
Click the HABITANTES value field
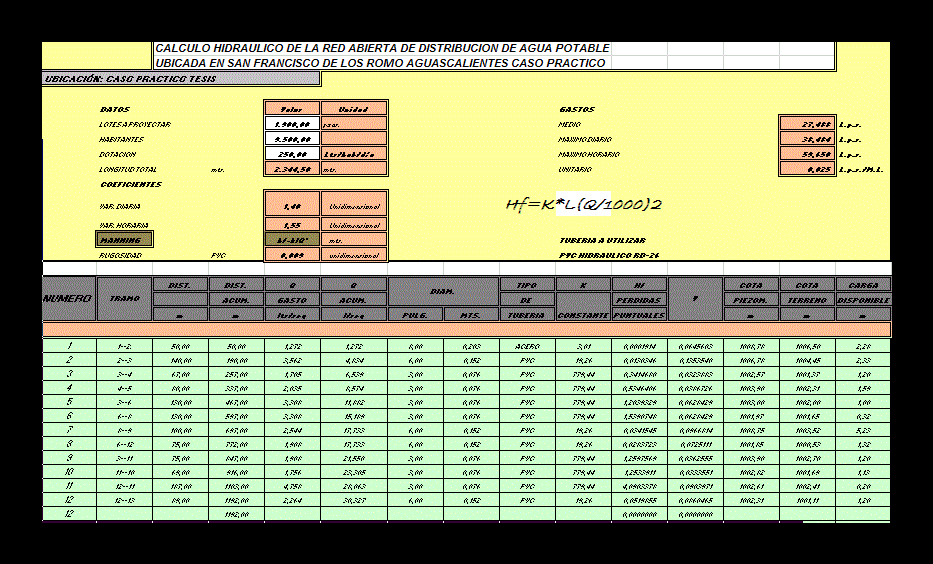(x=292, y=139)
